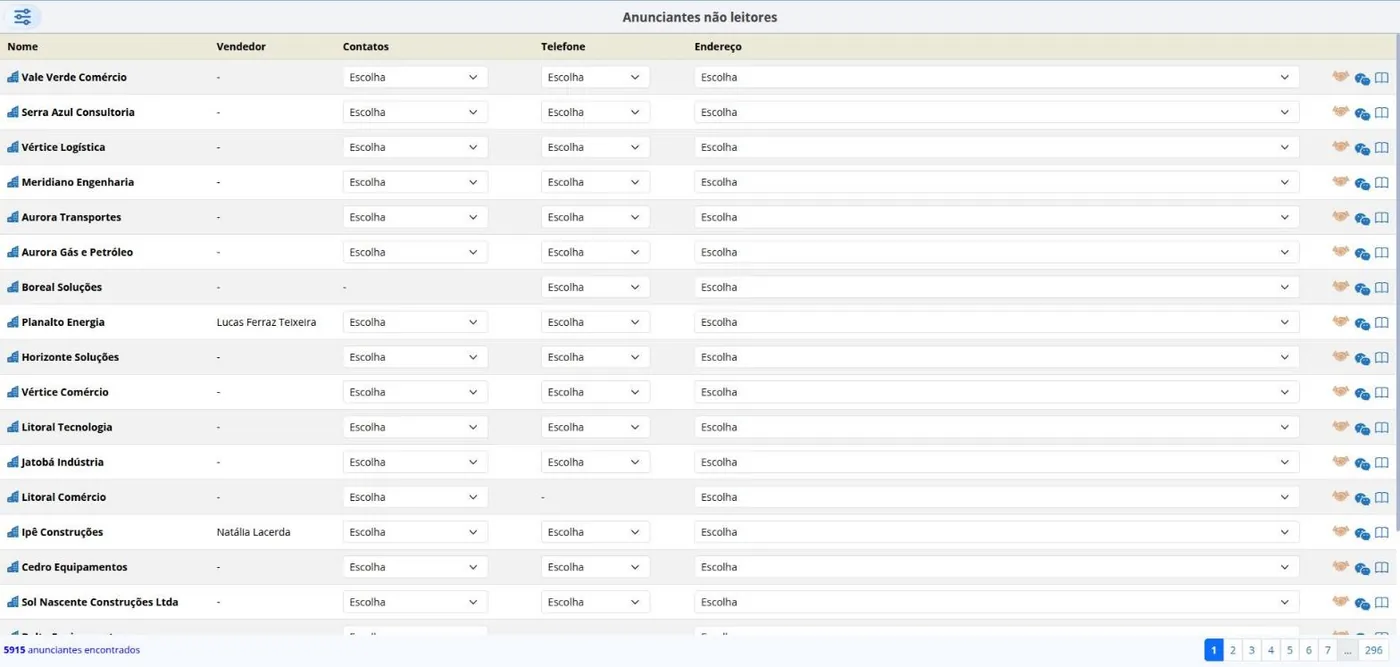Click the Endereço column header
Screen dimensions: 1400x667
click(718, 47)
